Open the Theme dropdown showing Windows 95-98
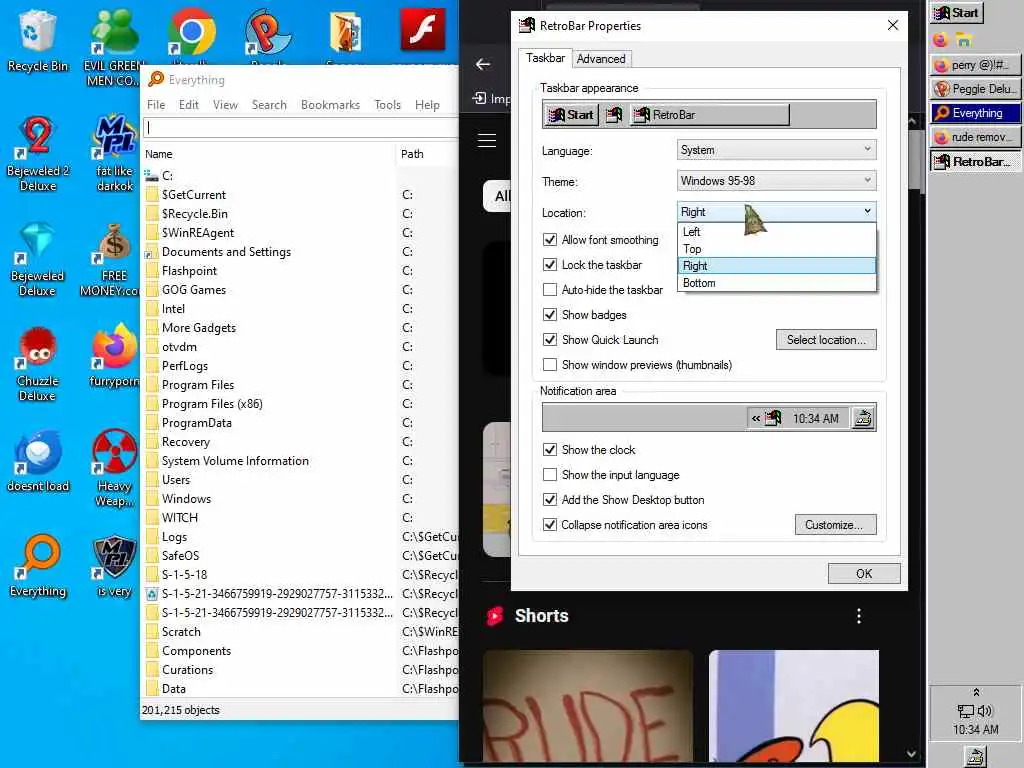Viewport: 1024px width, 768px height. 776,180
